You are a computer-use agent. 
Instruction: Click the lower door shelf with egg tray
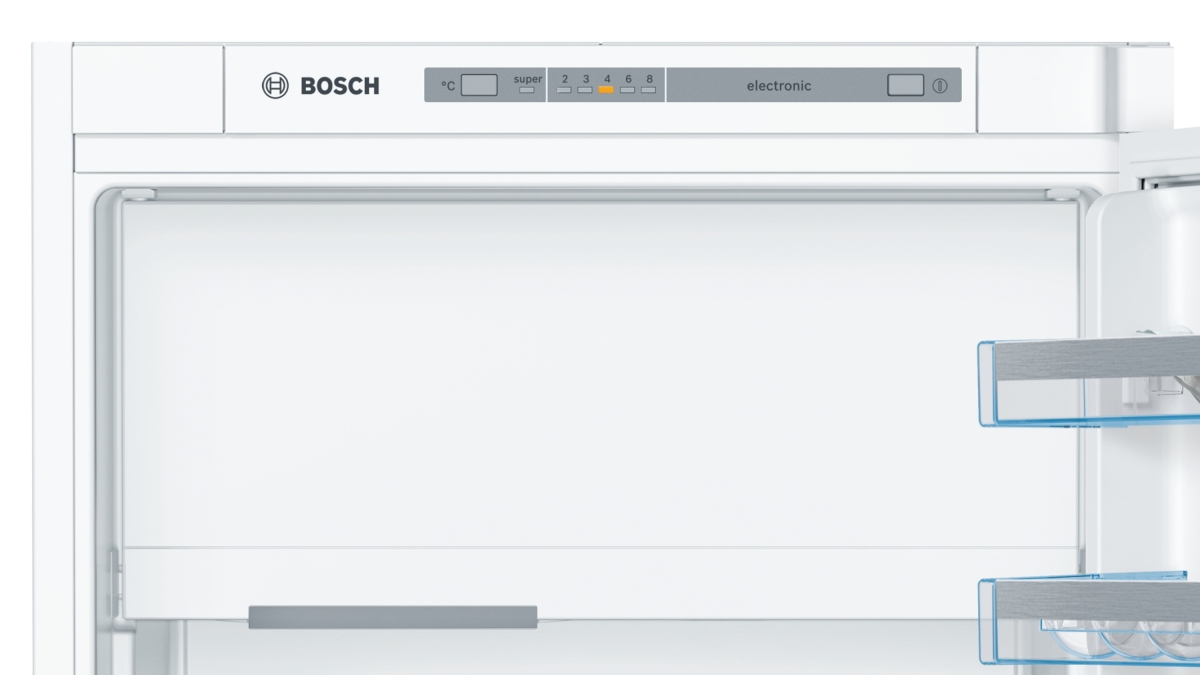click(x=1089, y=618)
